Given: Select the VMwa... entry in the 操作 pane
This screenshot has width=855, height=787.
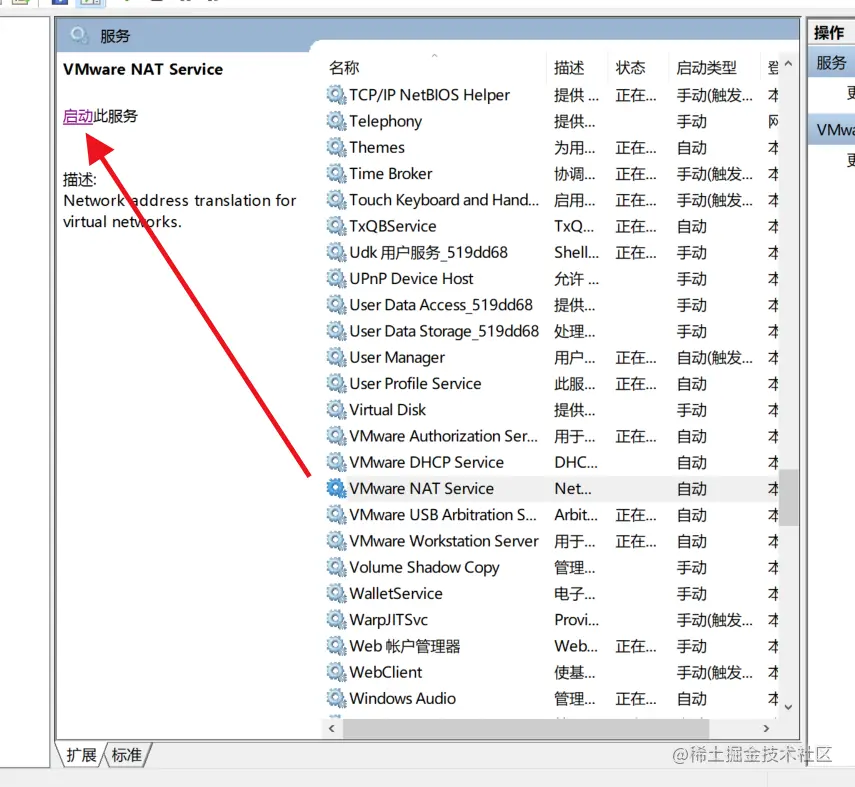Looking at the screenshot, I should 832,130.
